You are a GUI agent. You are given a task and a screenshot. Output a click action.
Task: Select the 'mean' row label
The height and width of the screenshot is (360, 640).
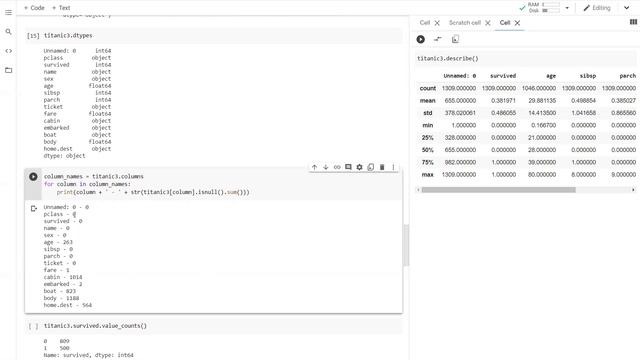(427, 100)
